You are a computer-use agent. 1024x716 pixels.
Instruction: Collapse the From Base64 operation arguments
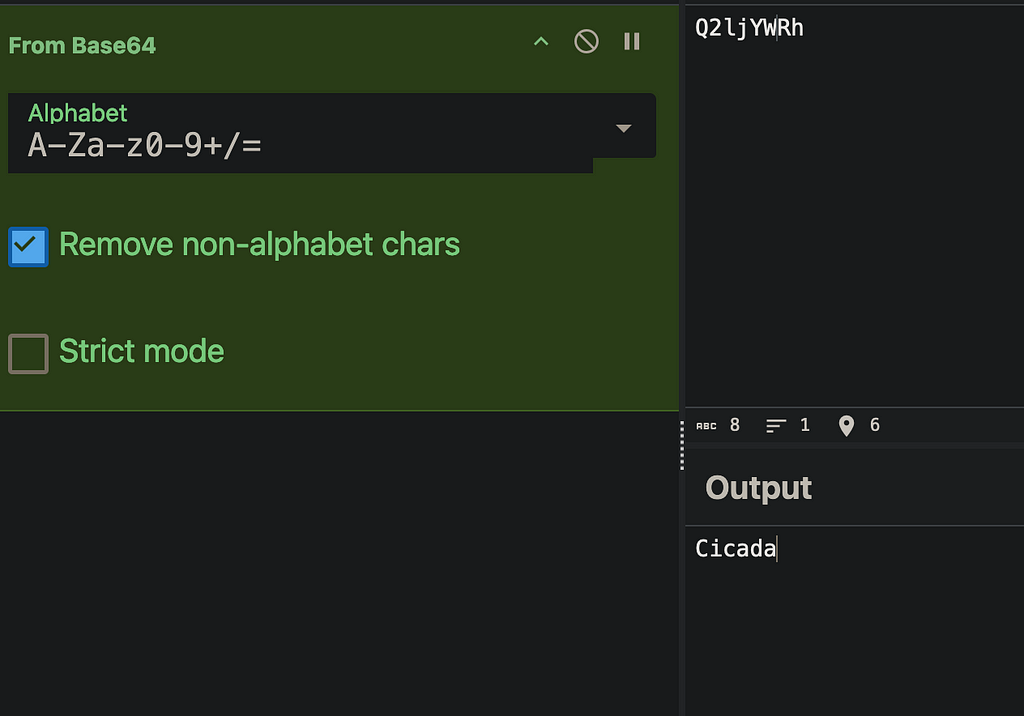tap(541, 42)
